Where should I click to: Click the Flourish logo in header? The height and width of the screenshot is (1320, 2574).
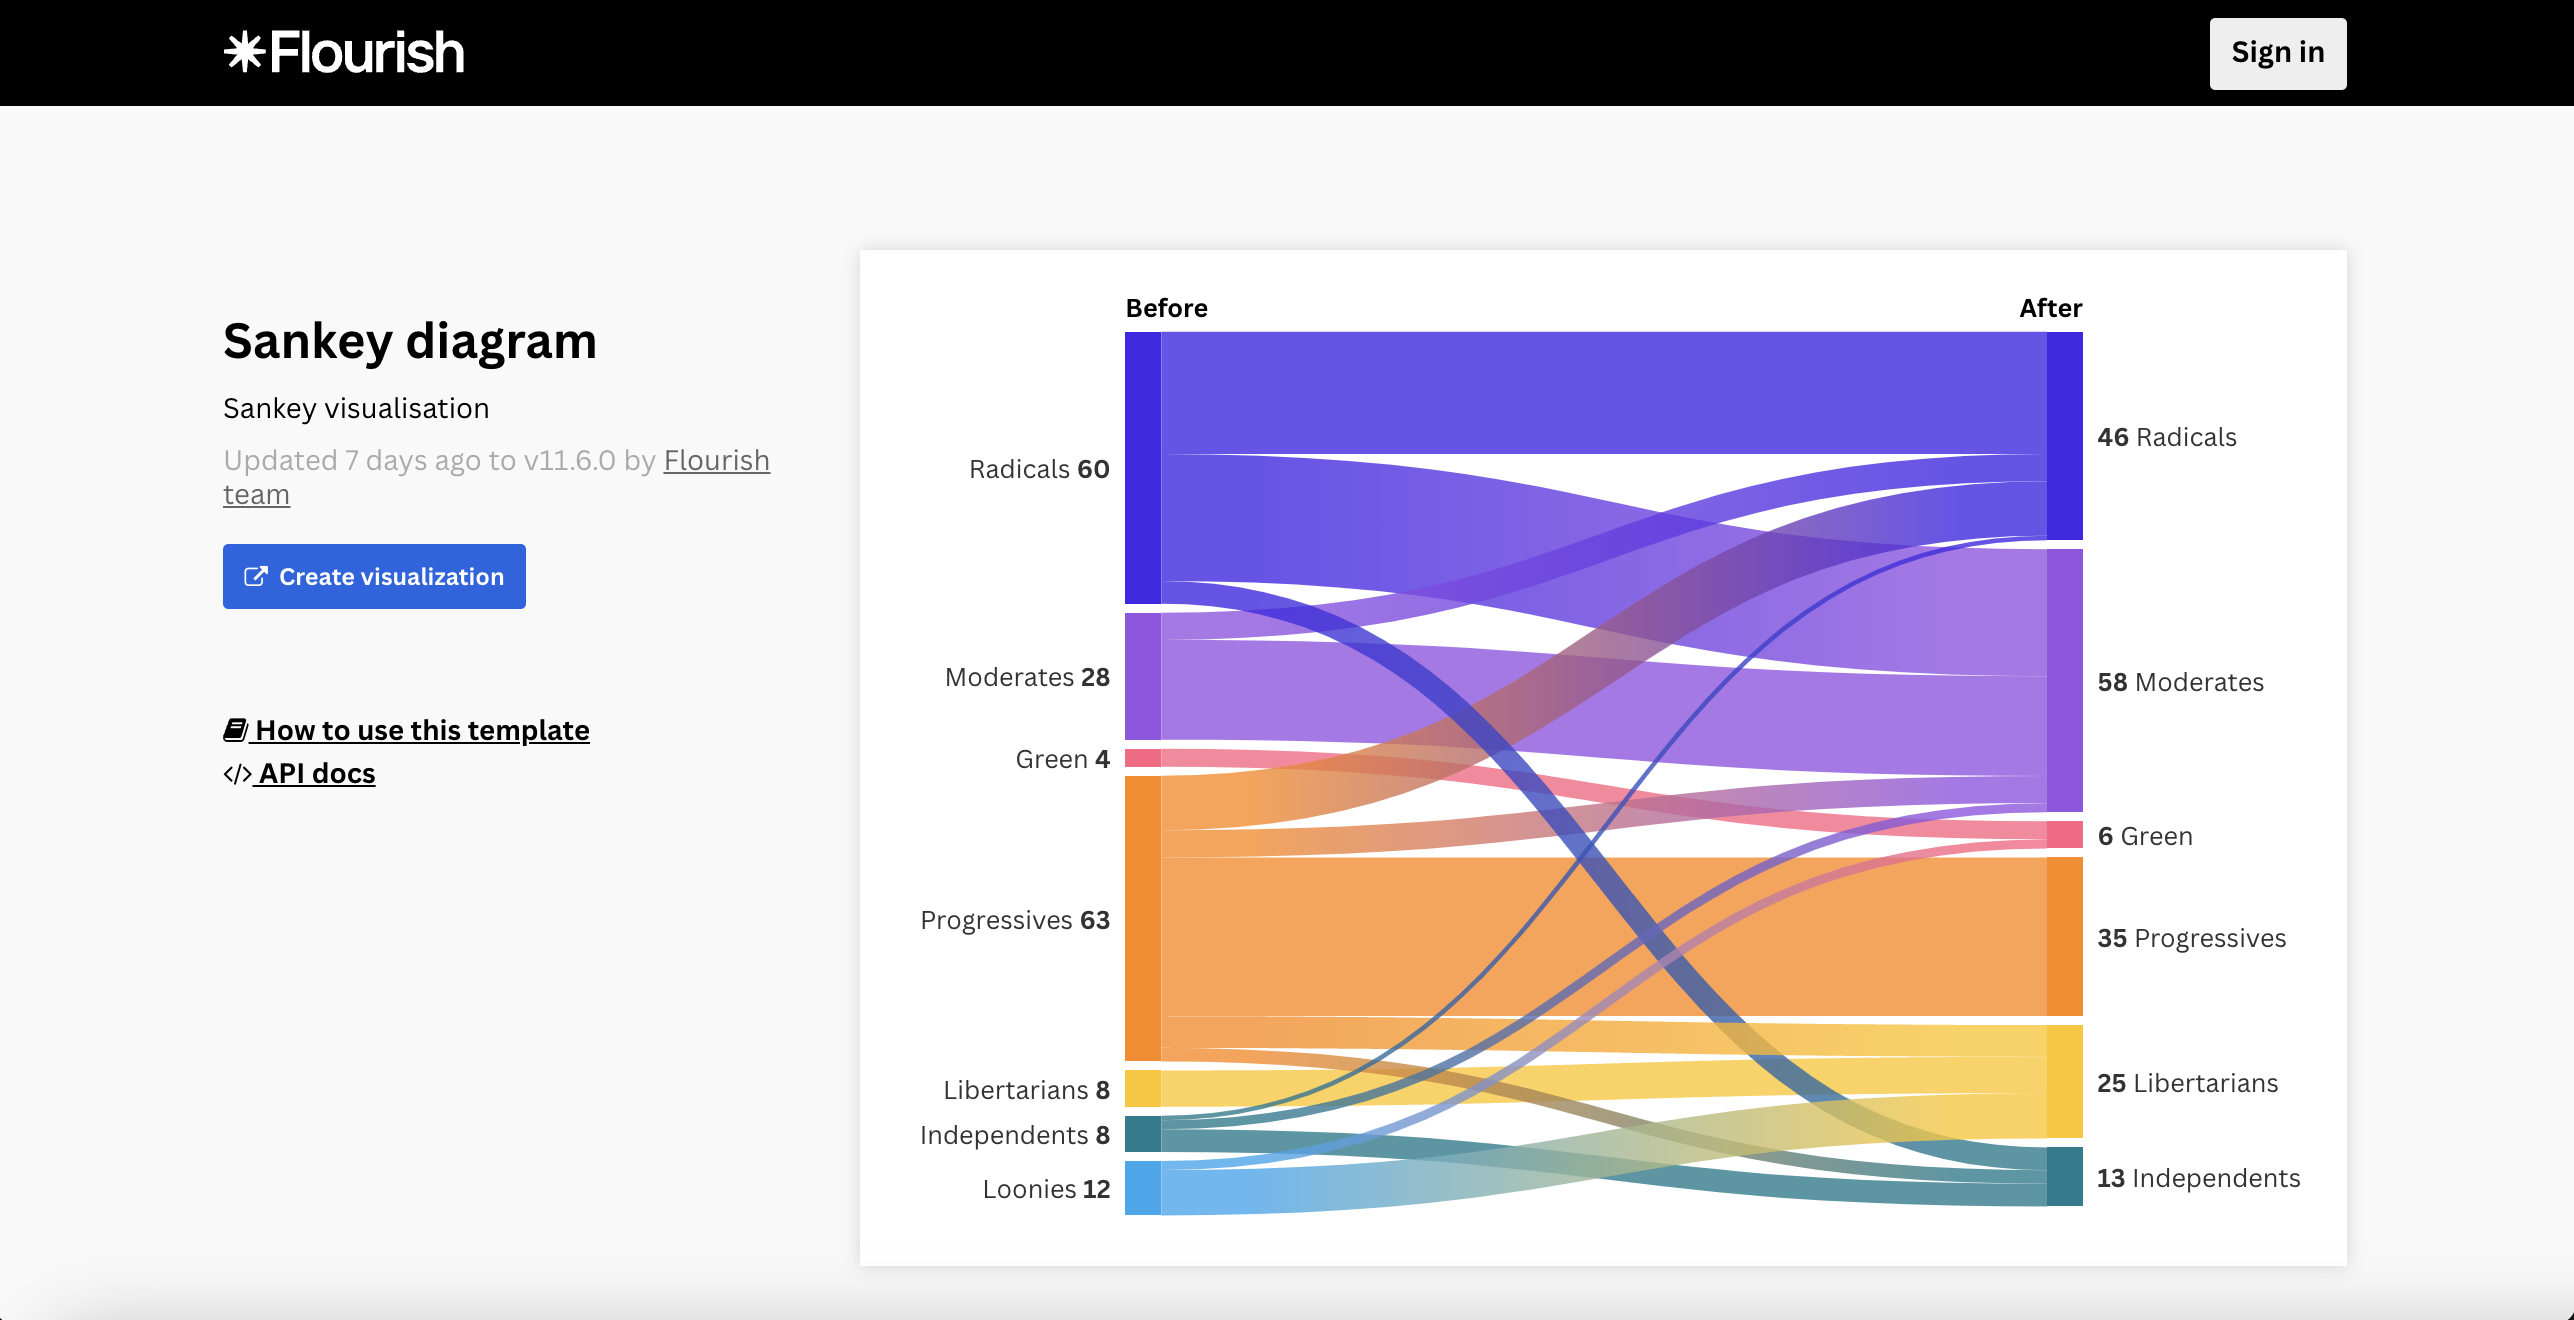click(344, 52)
